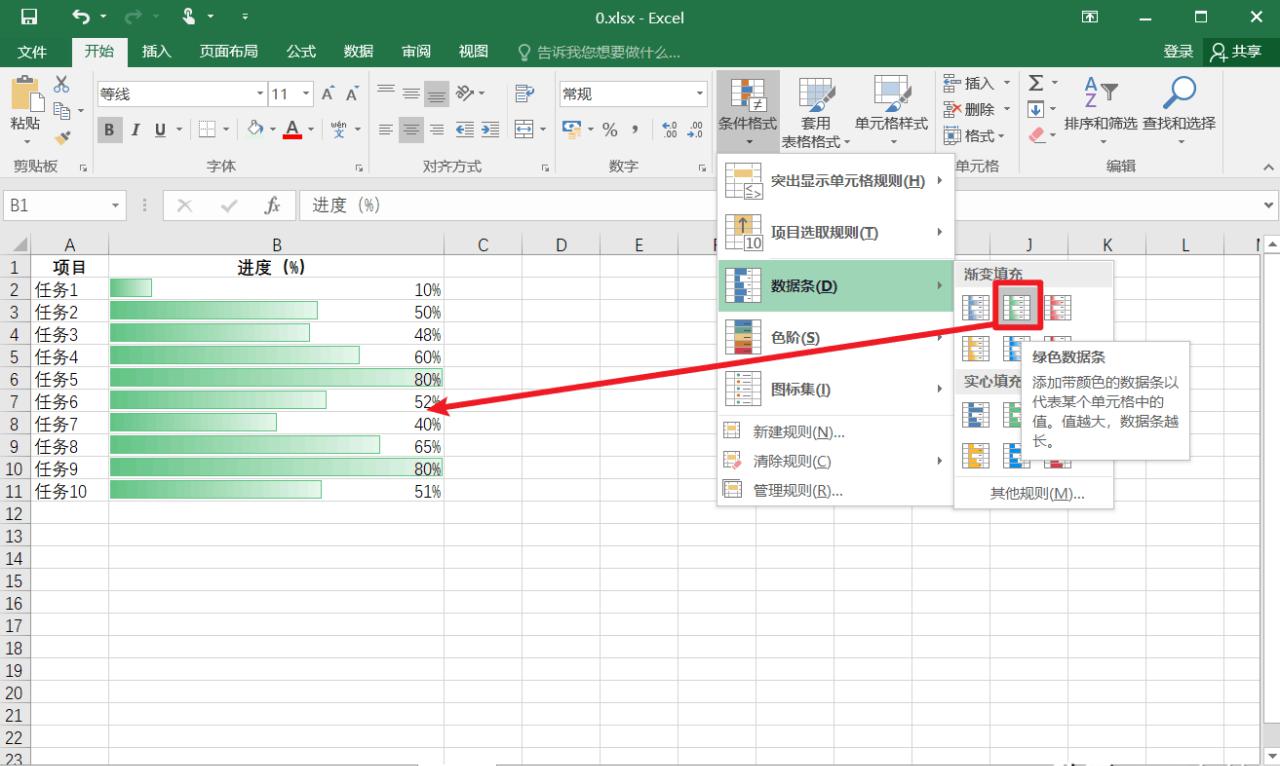The height and width of the screenshot is (766, 1280).
Task: Click the accounting number format icon
Action: pos(572,129)
